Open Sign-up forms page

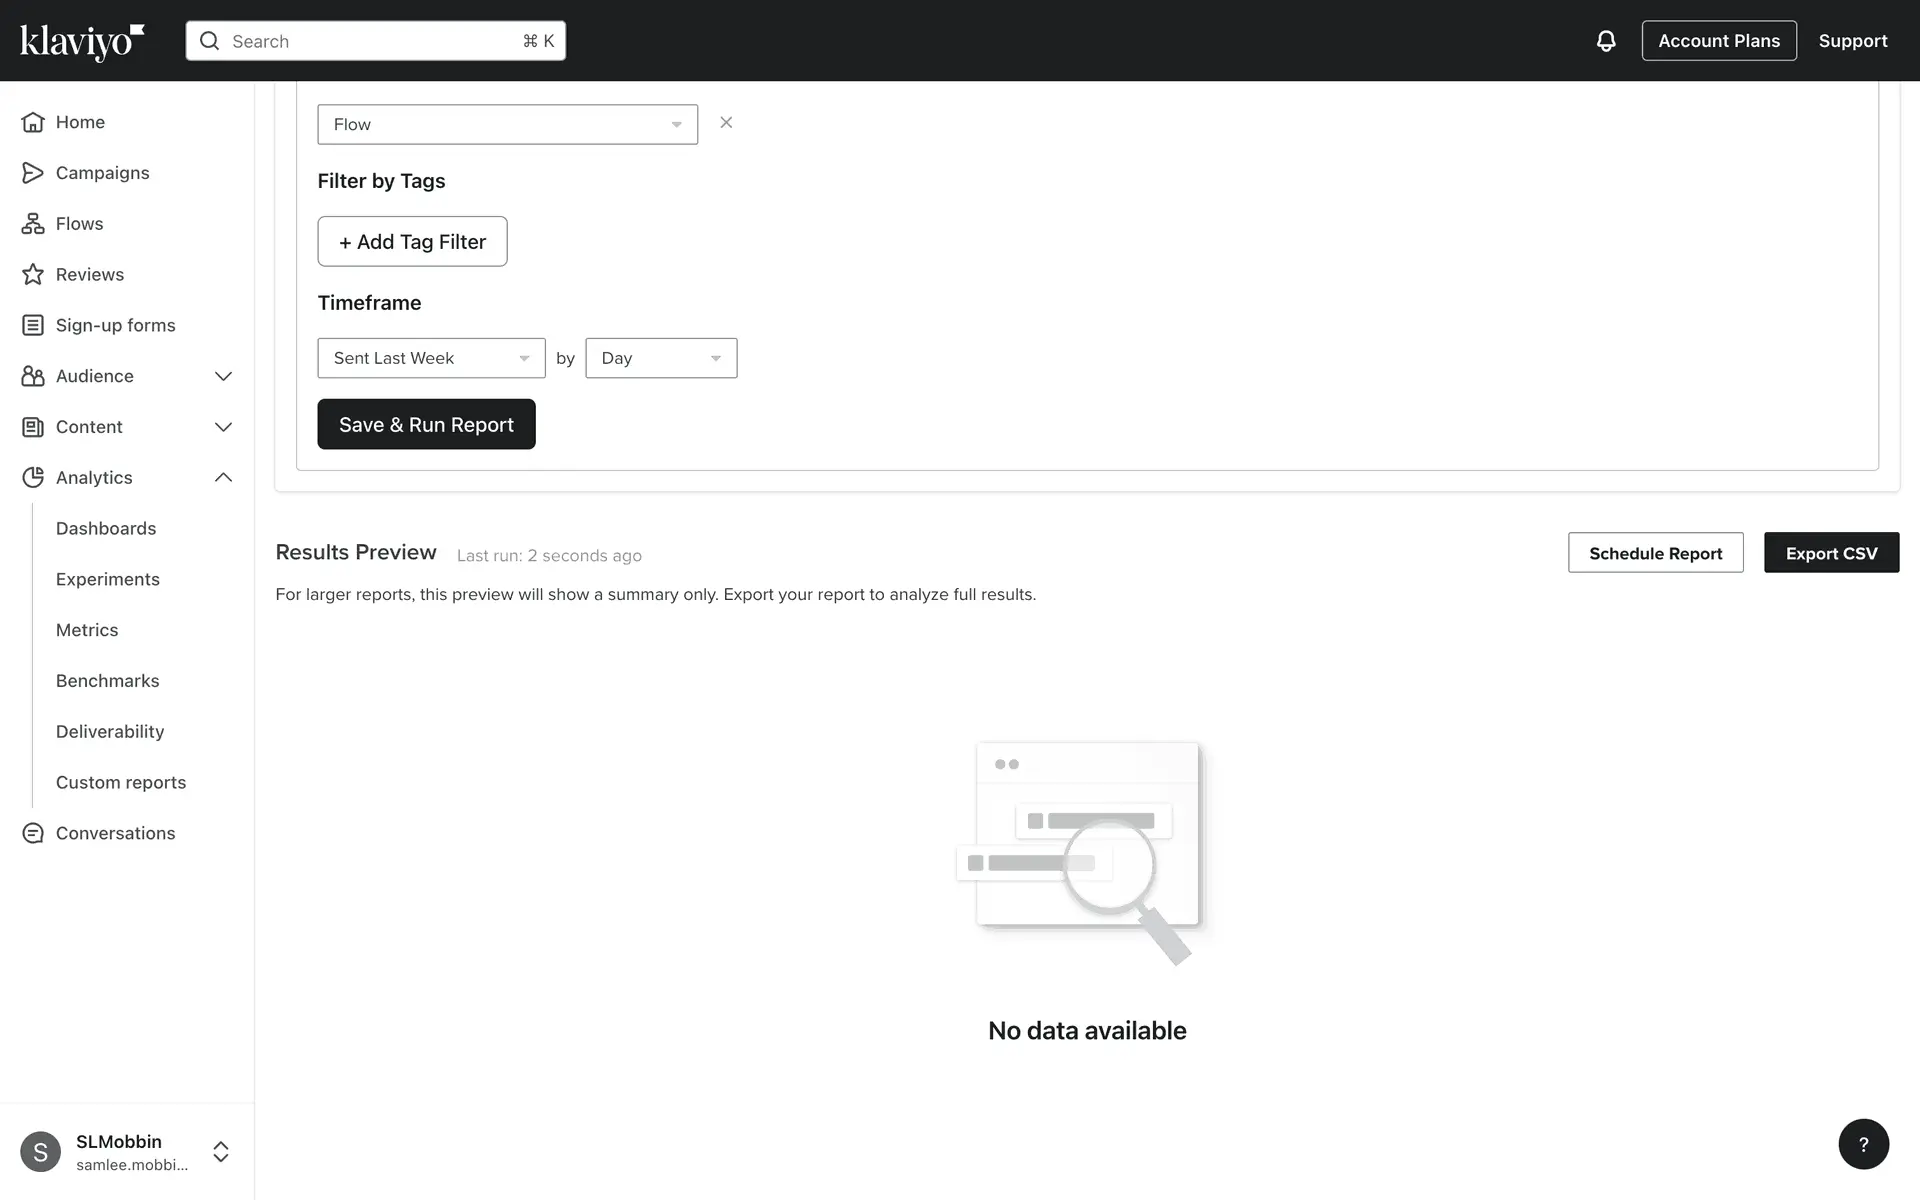pos(115,325)
